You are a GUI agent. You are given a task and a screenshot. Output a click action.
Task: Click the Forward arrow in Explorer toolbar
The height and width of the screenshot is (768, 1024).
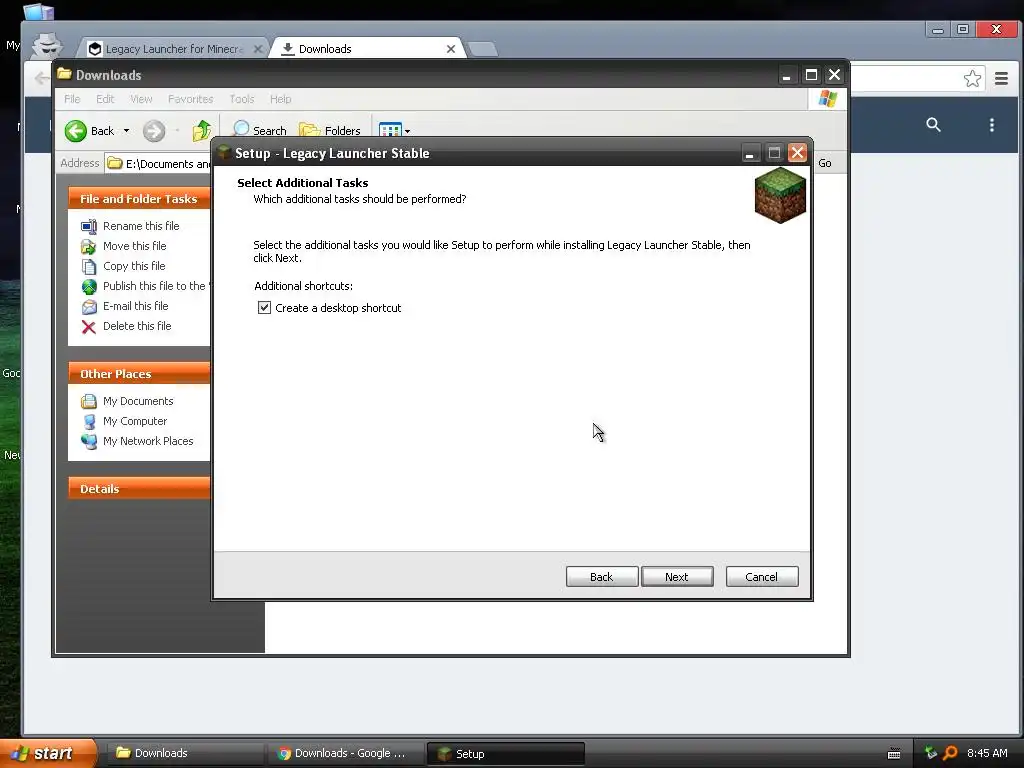154,131
